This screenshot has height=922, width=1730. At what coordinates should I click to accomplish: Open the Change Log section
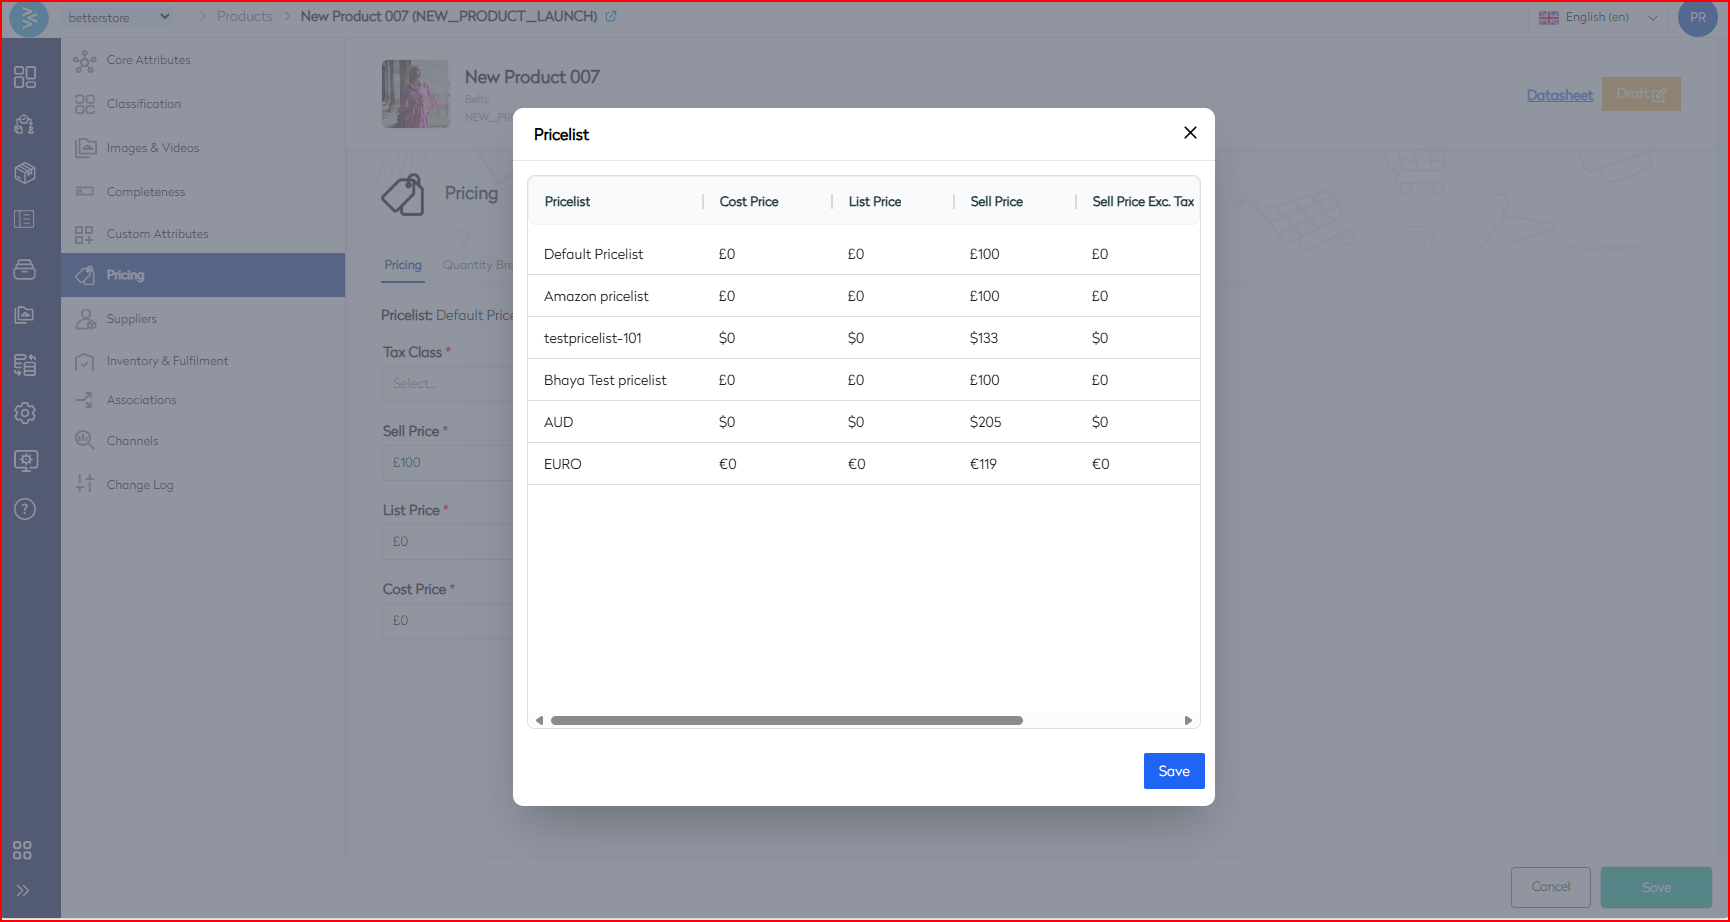click(x=140, y=485)
